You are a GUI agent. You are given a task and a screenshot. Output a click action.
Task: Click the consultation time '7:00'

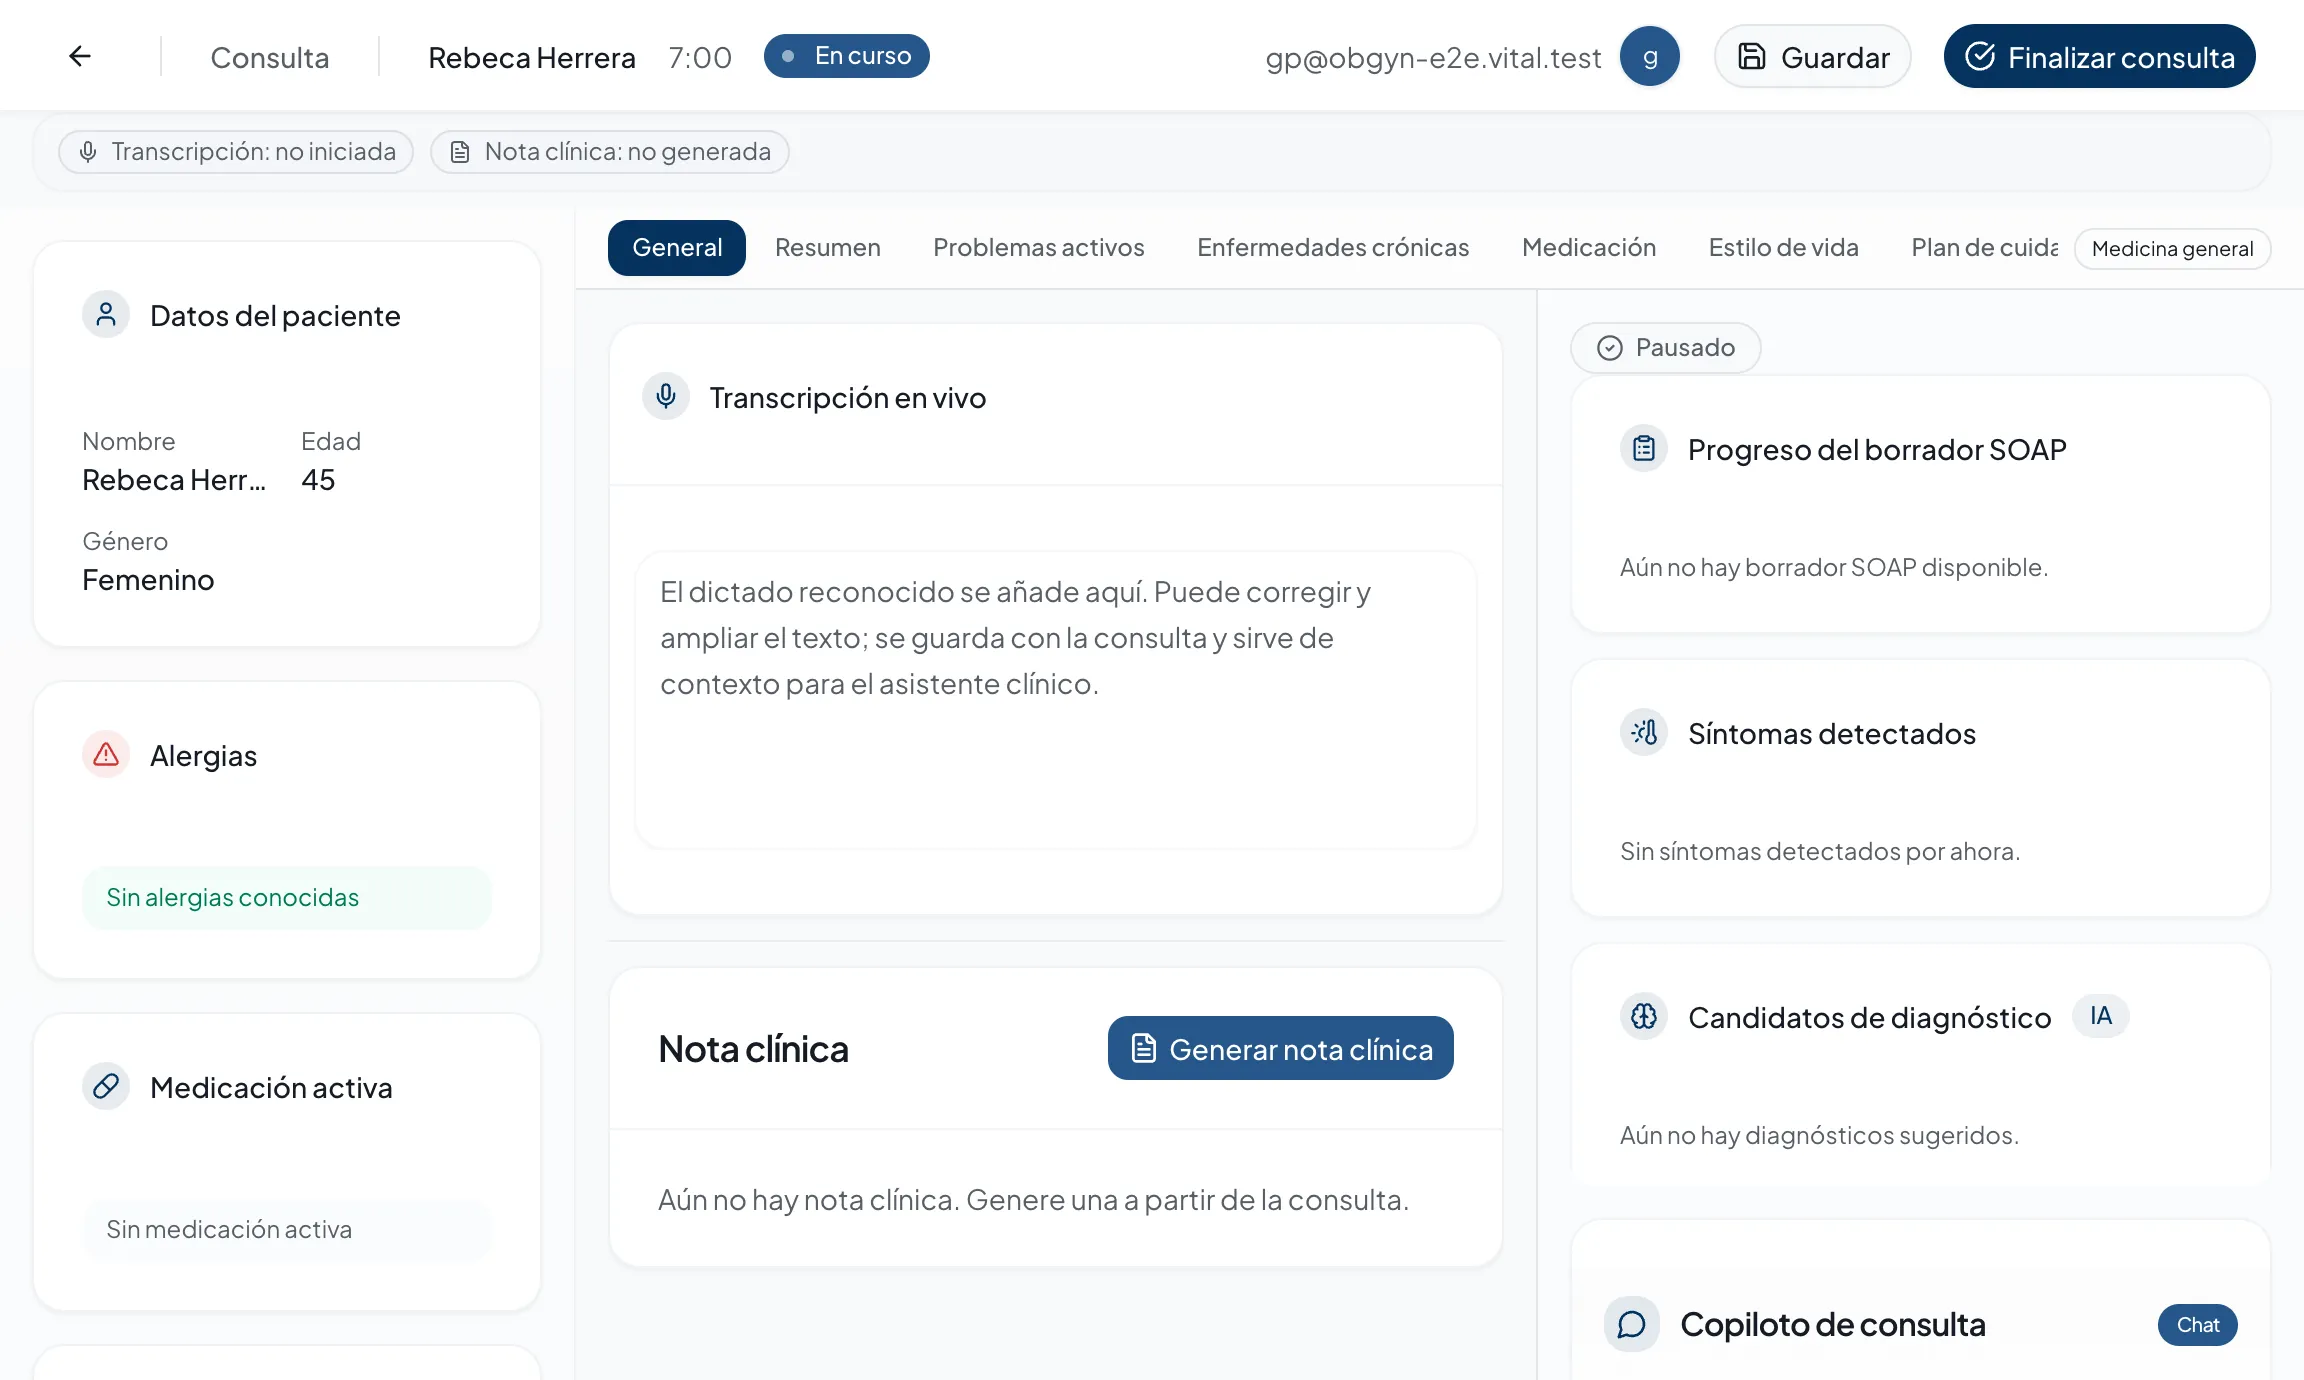point(700,57)
